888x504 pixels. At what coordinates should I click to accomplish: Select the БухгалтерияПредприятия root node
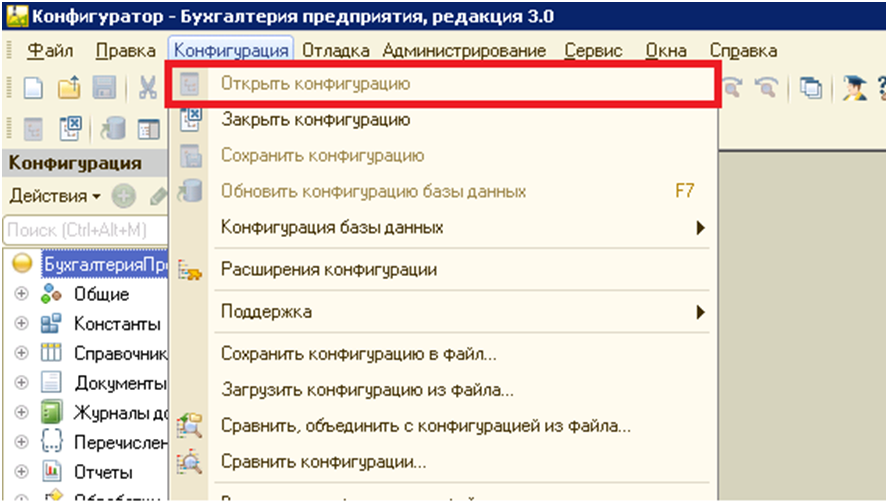(x=105, y=264)
